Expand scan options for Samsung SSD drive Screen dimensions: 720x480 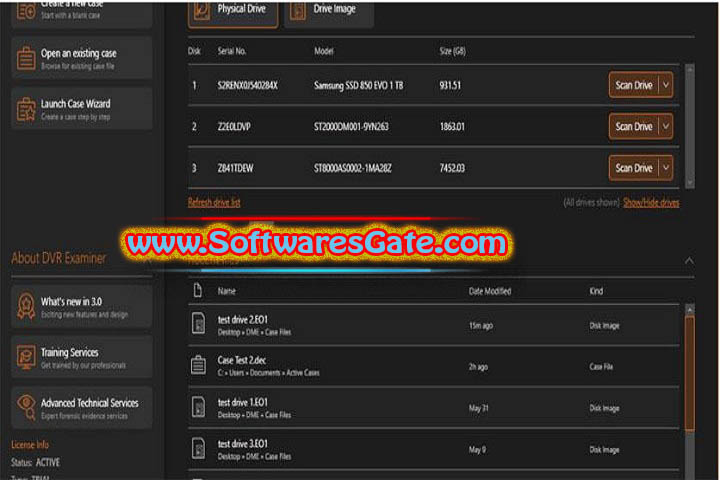coord(666,85)
